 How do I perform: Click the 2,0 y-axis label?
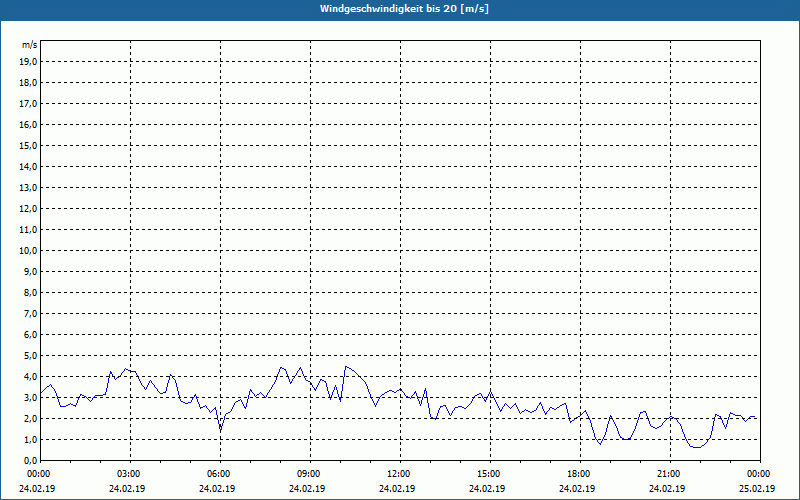coord(30,418)
